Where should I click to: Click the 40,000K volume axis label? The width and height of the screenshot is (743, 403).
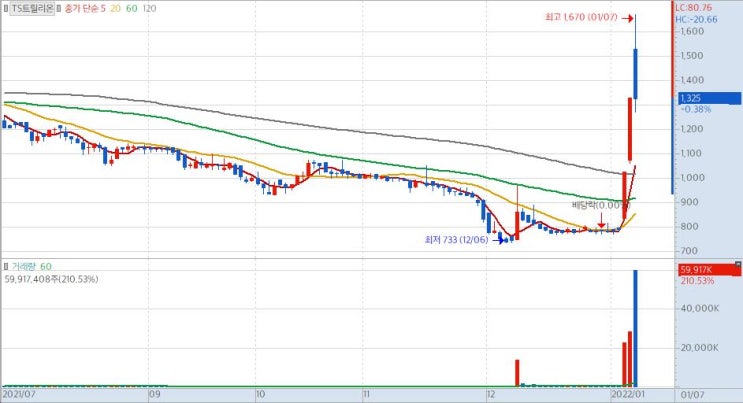coord(700,309)
